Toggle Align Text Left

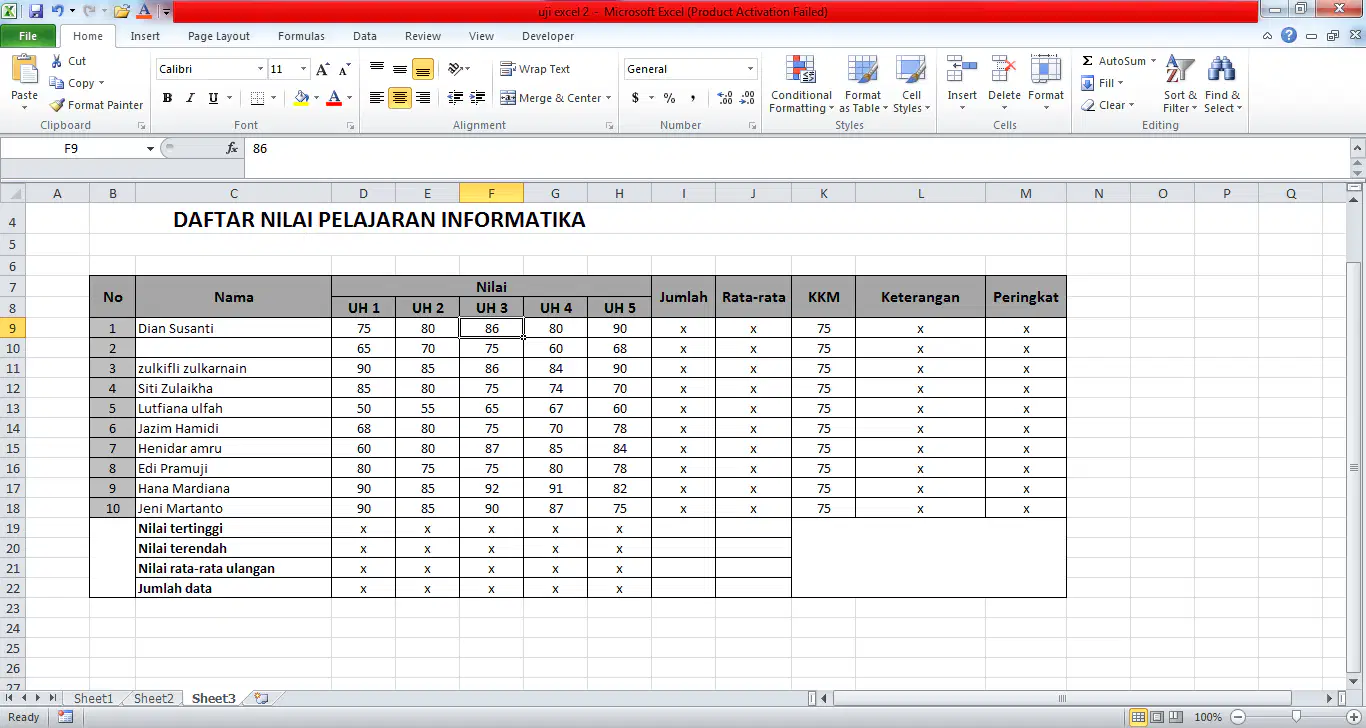click(377, 98)
